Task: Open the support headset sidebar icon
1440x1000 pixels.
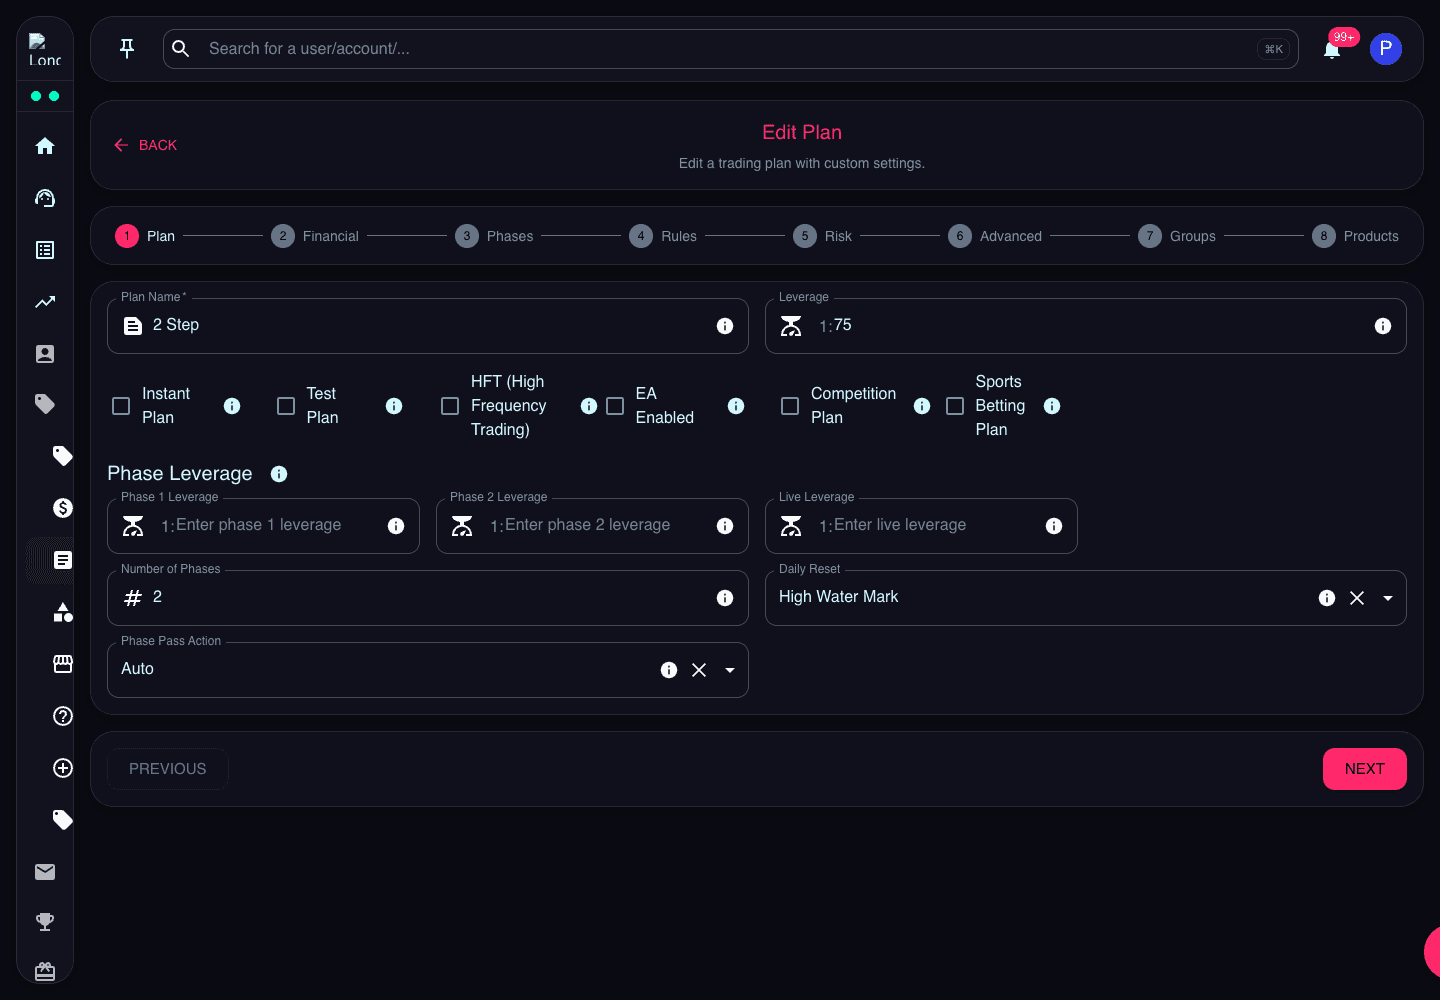Action: pos(45,198)
